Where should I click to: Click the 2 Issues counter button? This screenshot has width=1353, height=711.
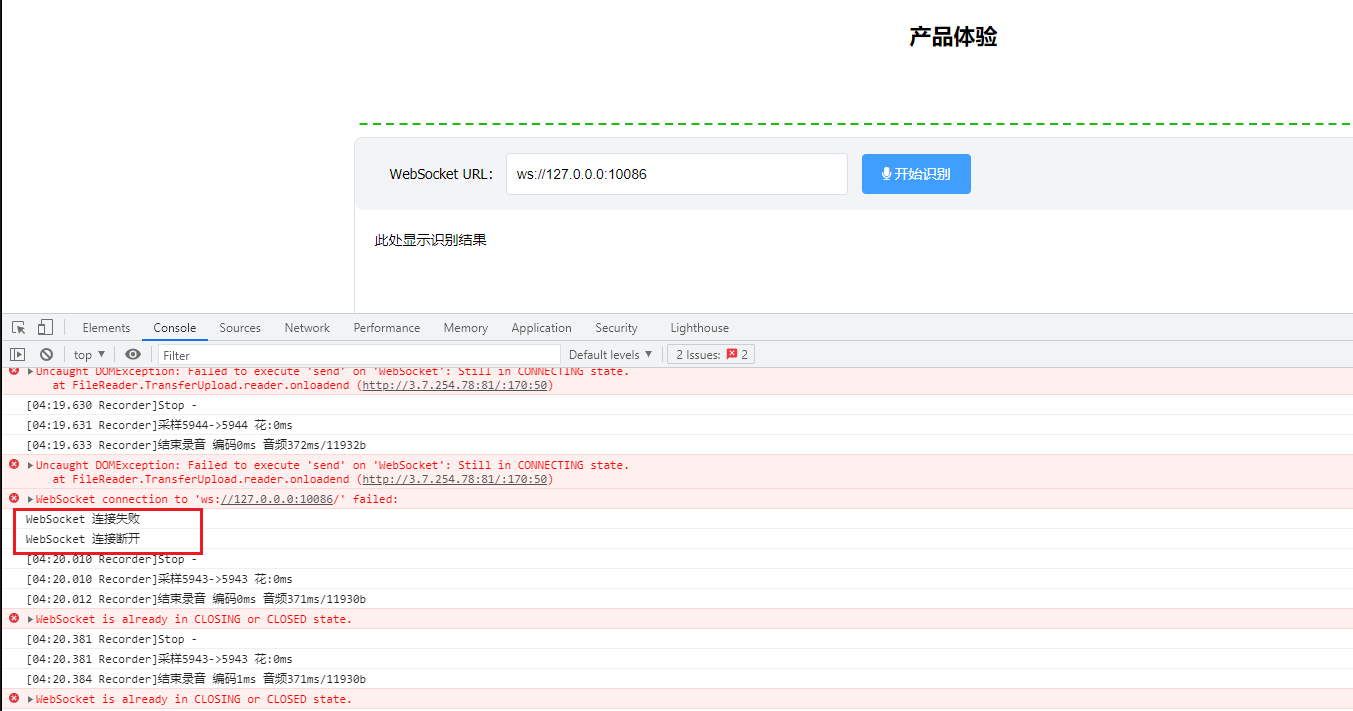(710, 354)
